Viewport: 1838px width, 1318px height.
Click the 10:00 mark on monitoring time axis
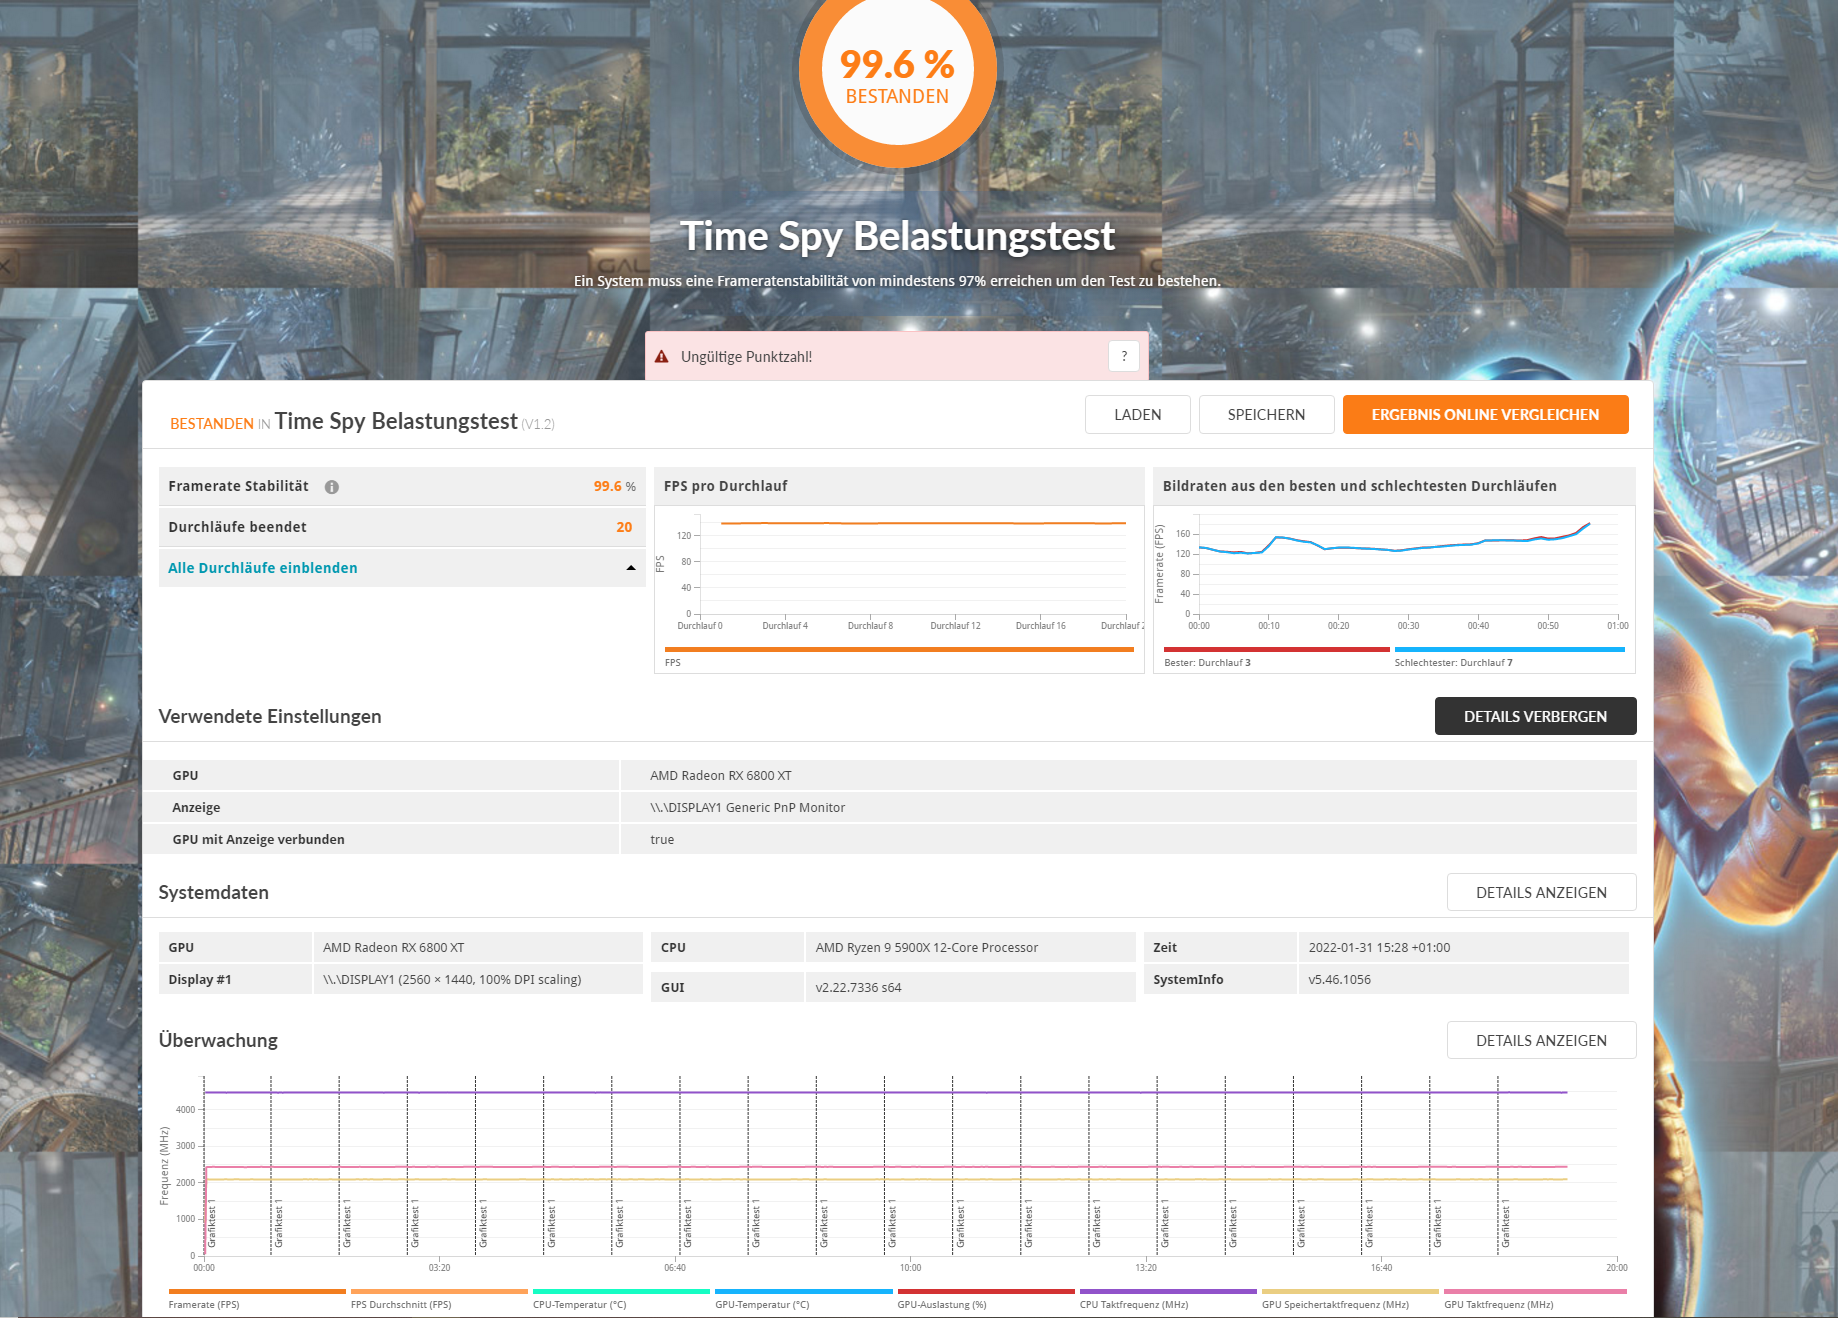[x=910, y=1268]
